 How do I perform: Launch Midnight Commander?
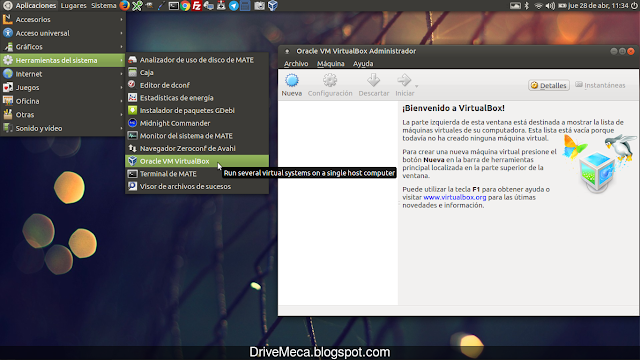197,123
